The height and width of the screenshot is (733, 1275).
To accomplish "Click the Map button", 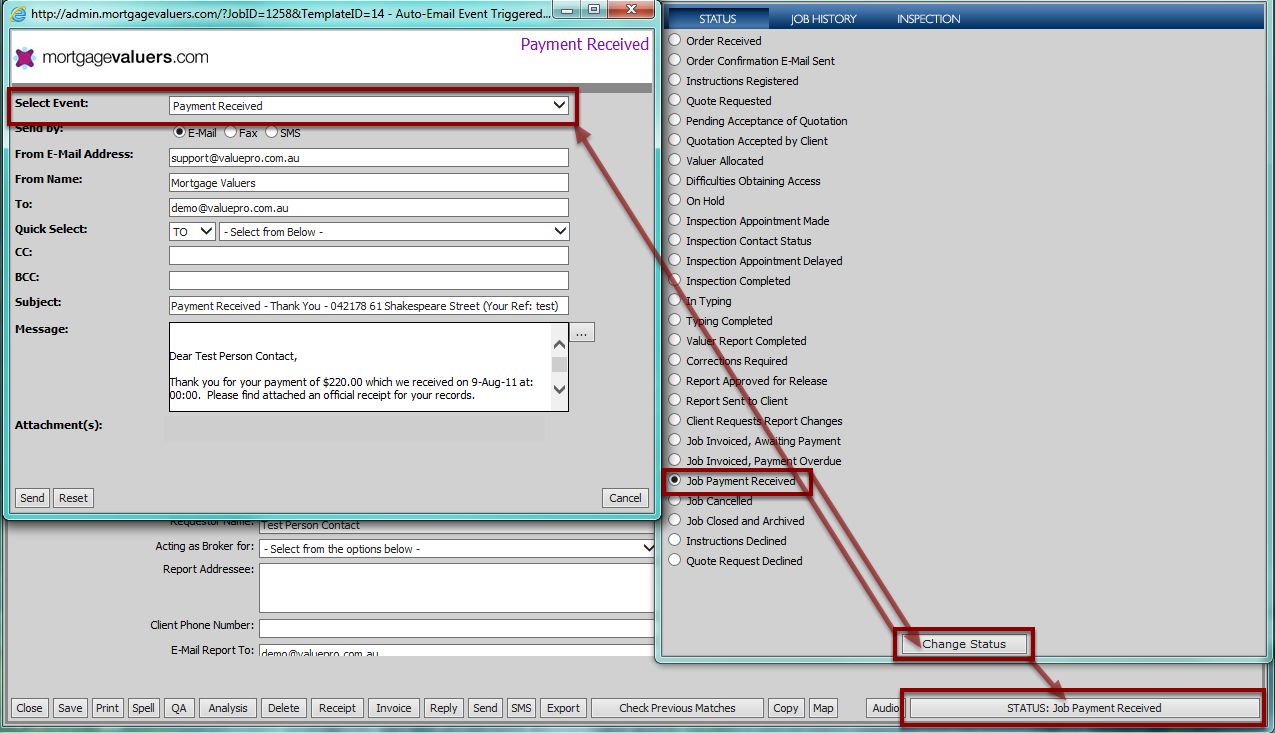I will pos(823,708).
